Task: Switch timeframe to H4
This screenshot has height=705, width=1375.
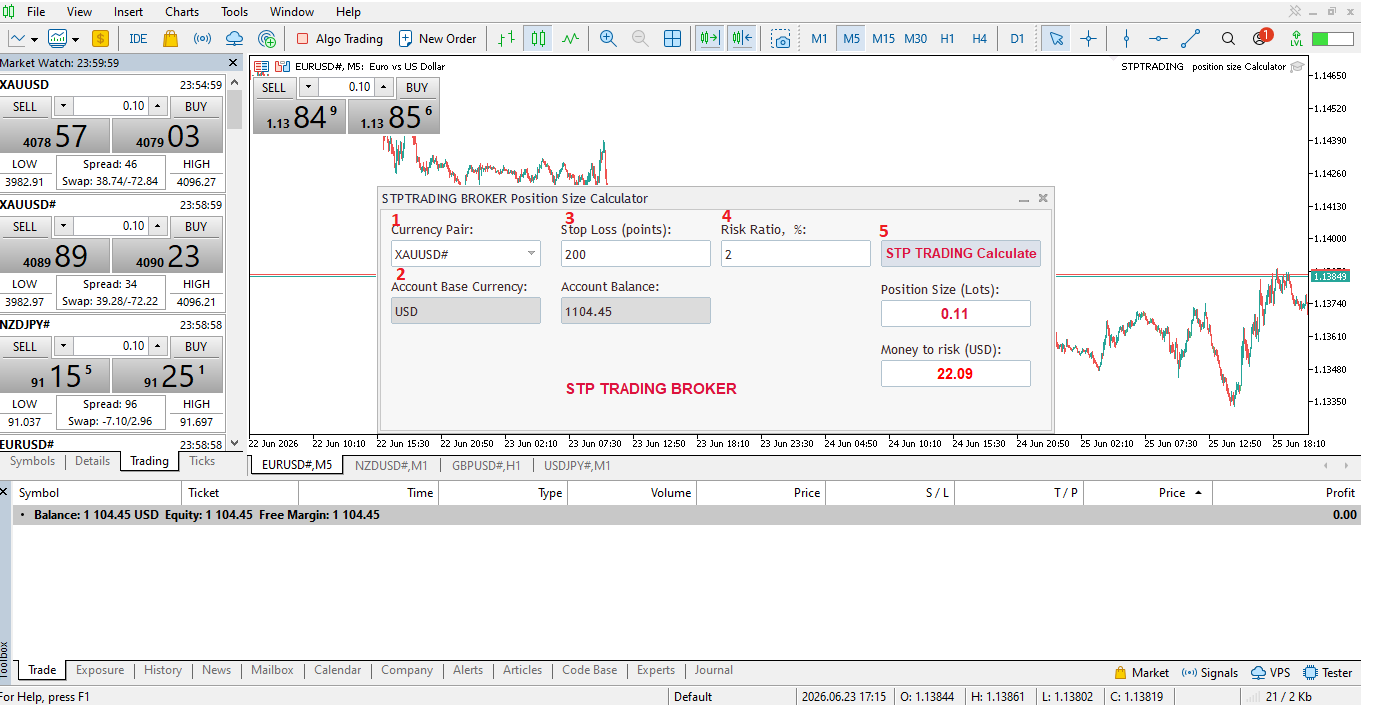Action: (x=979, y=39)
